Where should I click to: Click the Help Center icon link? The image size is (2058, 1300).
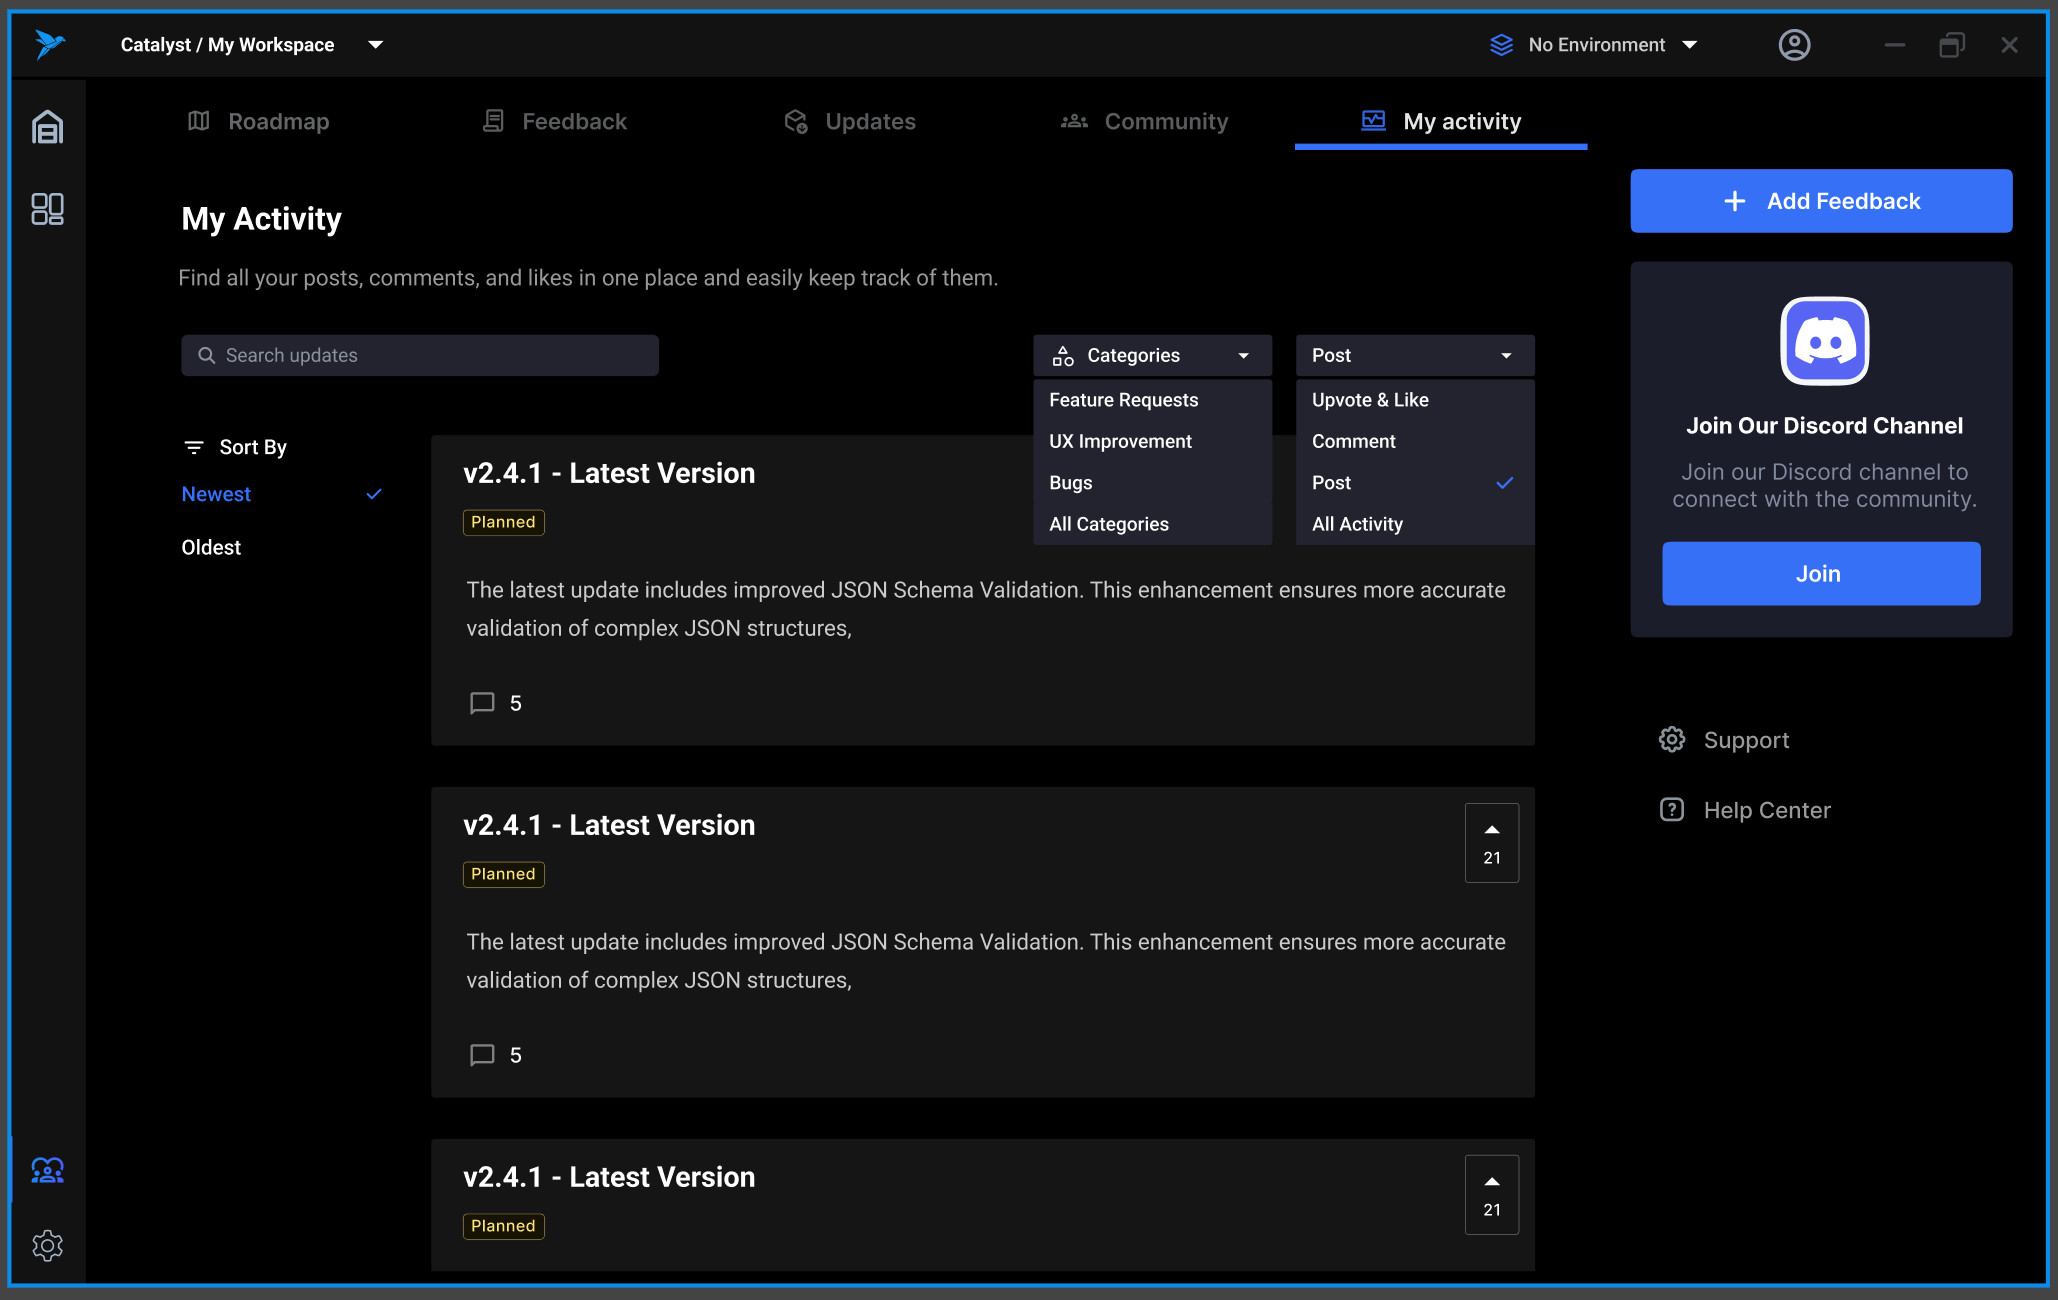point(1672,807)
